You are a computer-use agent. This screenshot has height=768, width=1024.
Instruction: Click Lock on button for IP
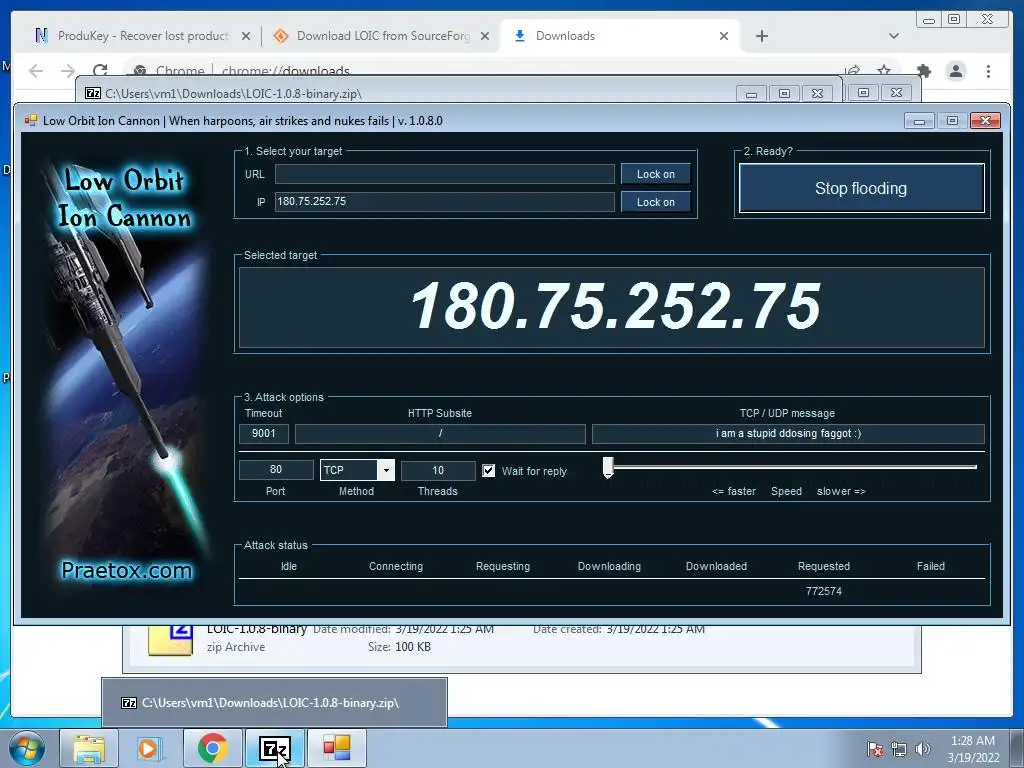point(656,202)
